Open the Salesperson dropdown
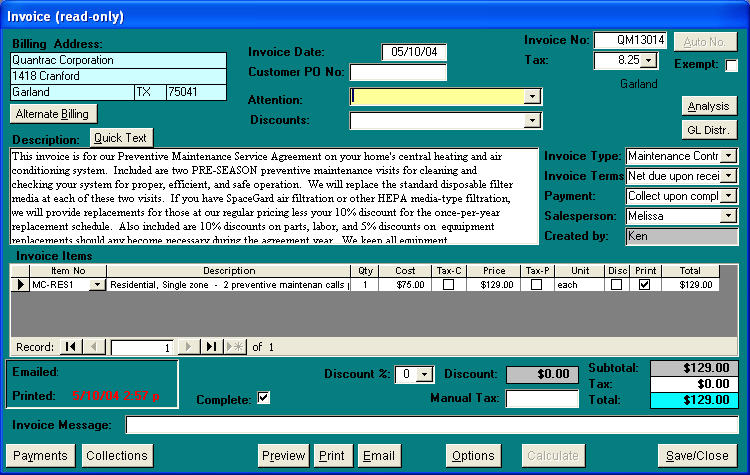The height and width of the screenshot is (475, 750). [728, 216]
